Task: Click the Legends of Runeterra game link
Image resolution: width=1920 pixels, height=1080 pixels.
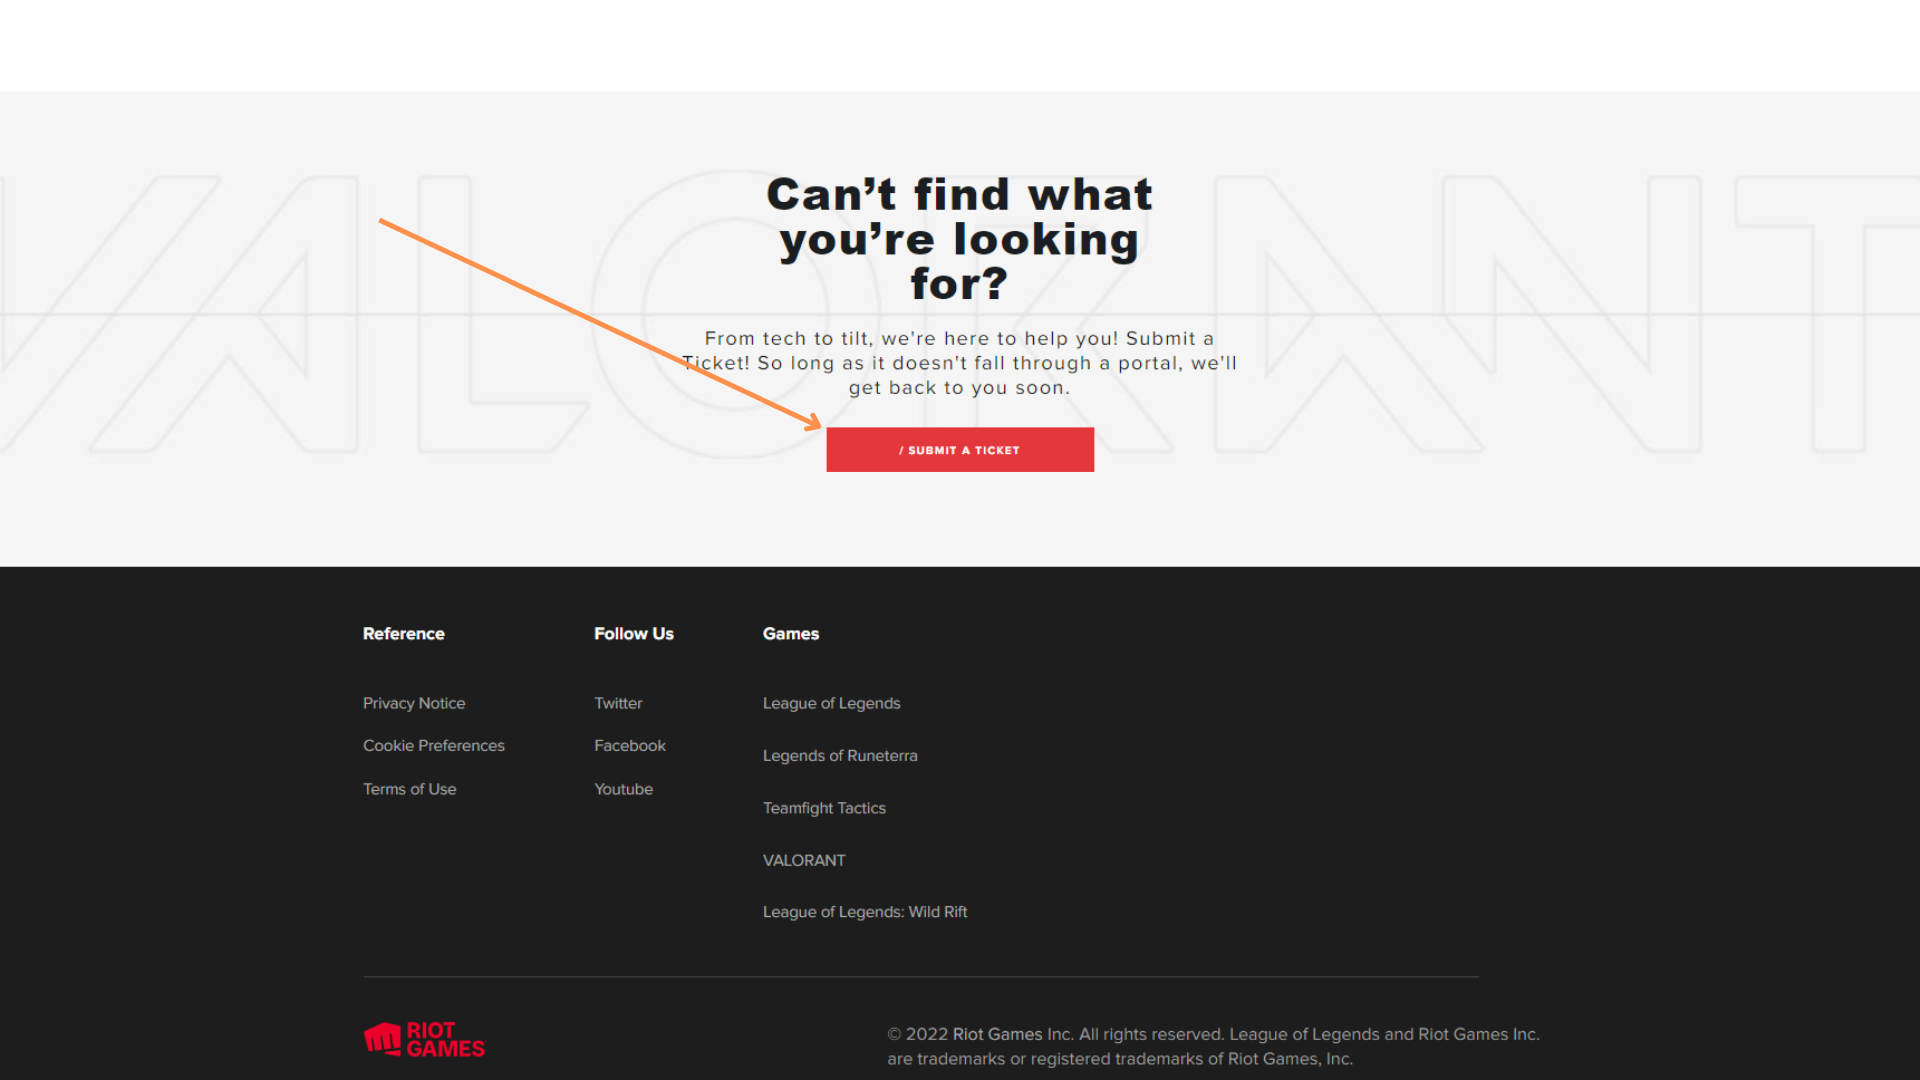Action: point(840,756)
